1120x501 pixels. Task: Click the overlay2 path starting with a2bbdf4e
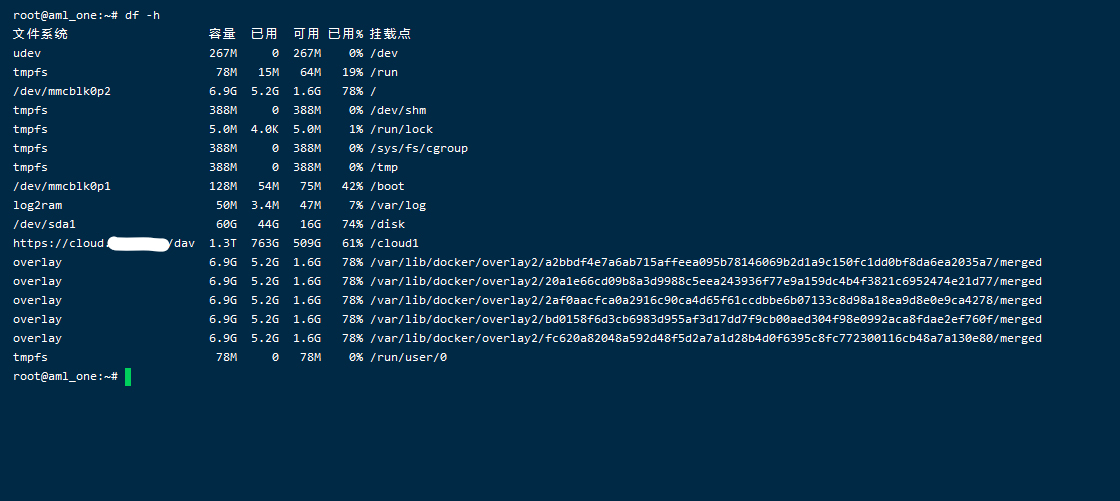click(705, 262)
